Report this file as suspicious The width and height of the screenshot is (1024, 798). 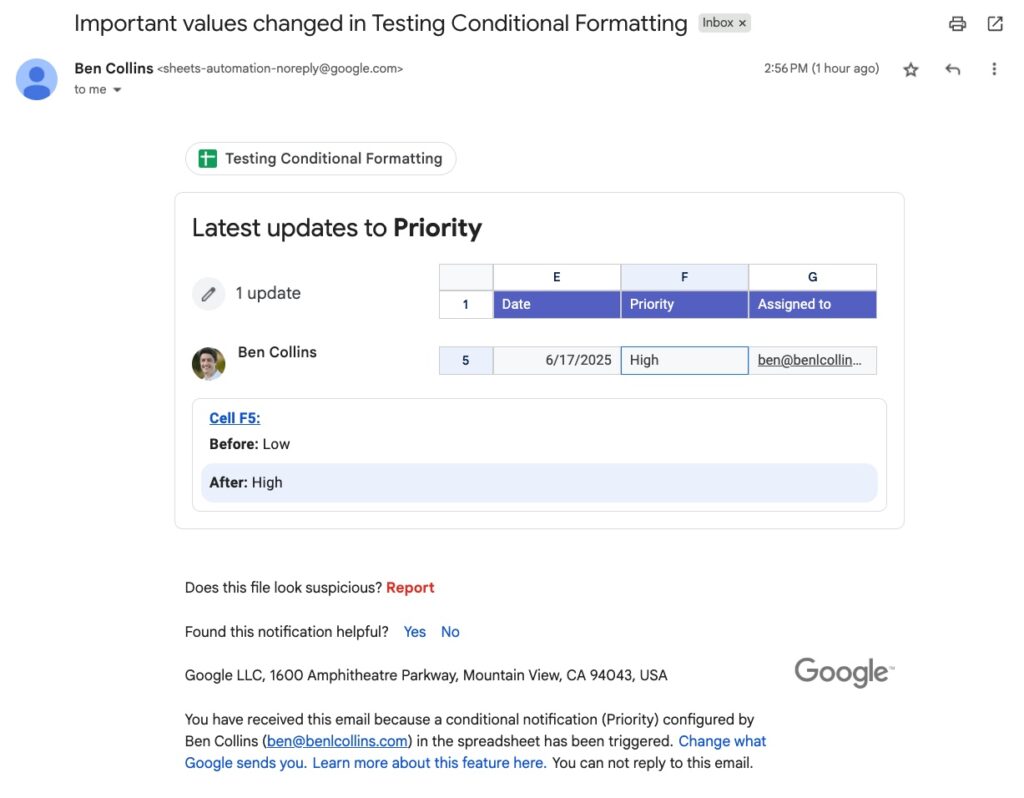pyautogui.click(x=410, y=588)
